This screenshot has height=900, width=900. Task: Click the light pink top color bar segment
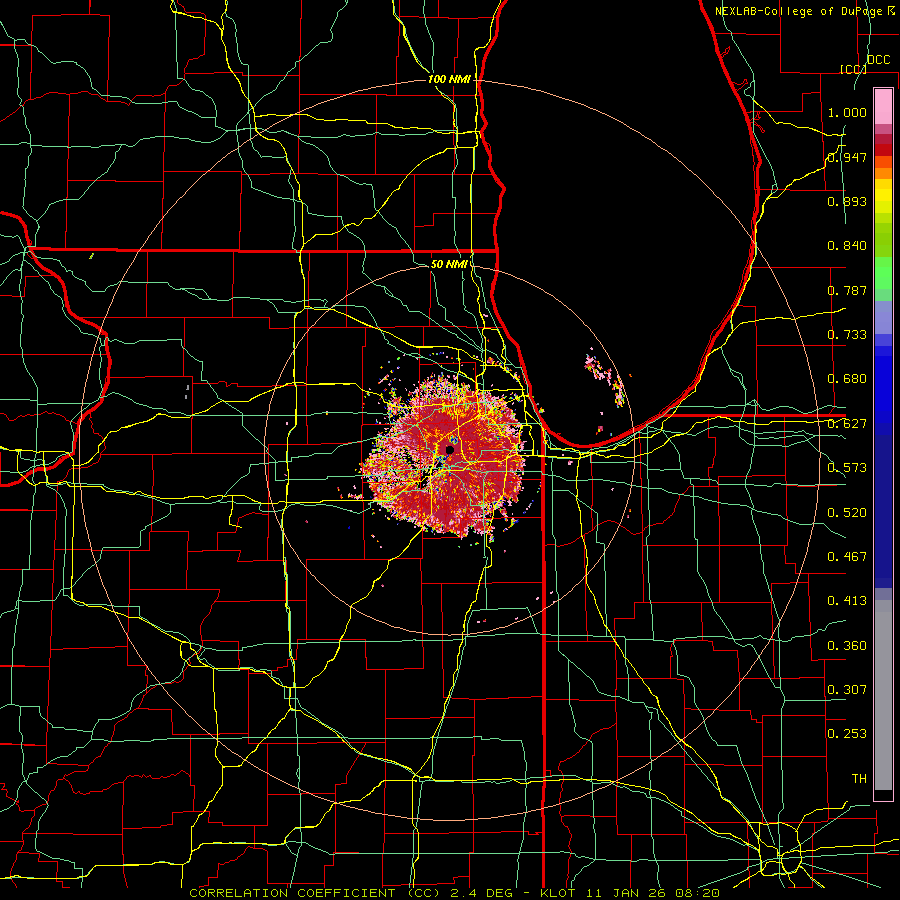pos(883,106)
